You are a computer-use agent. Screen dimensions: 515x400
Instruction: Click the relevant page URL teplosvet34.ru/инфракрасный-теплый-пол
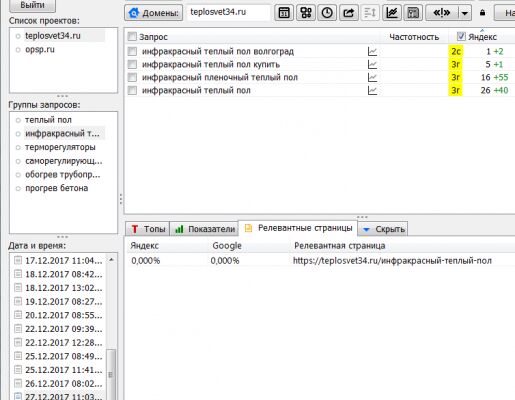click(392, 261)
